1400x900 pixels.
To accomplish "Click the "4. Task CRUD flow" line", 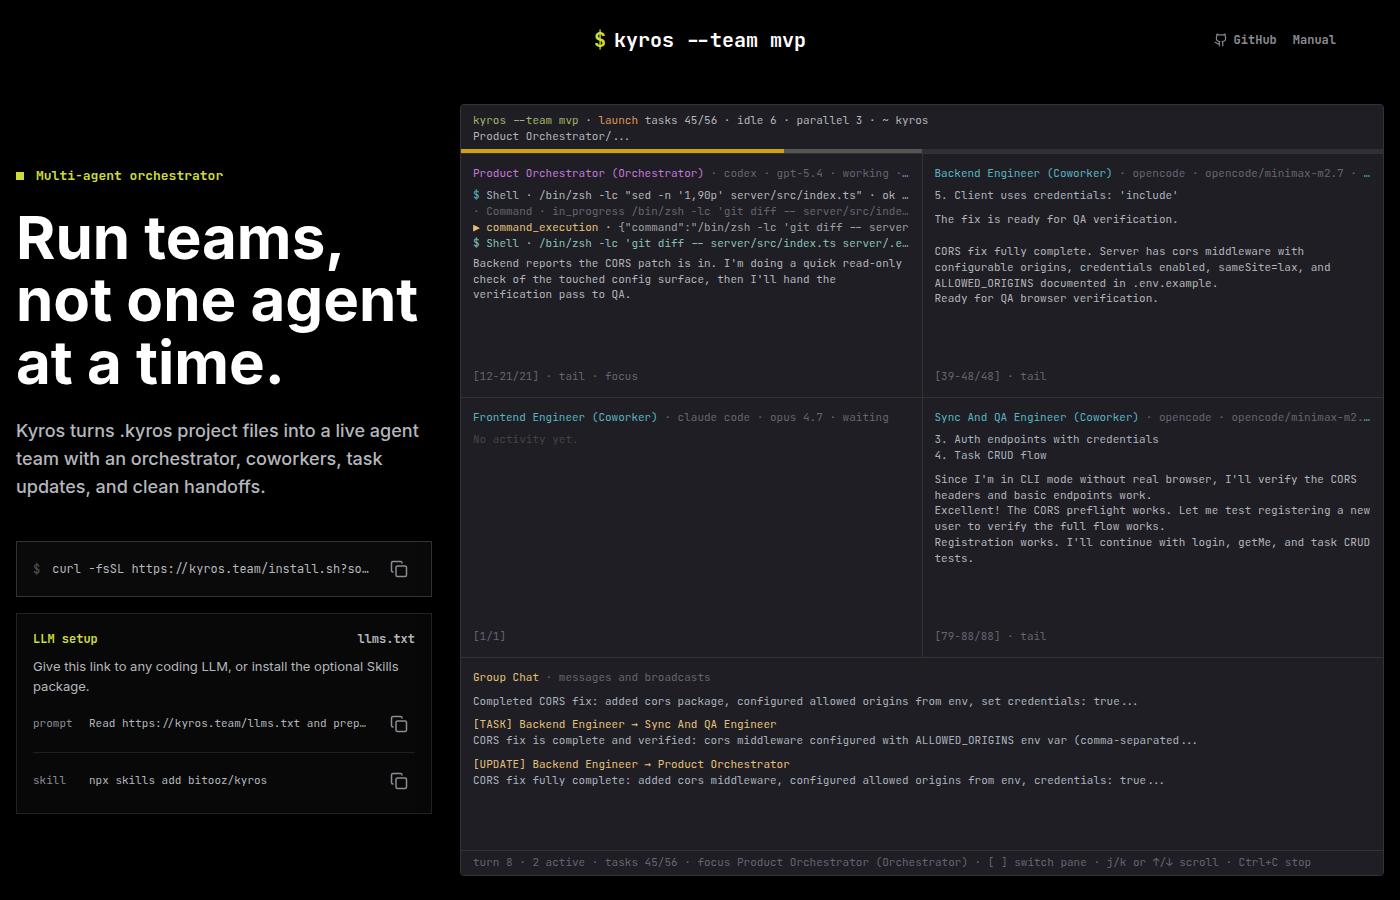I will pos(990,455).
